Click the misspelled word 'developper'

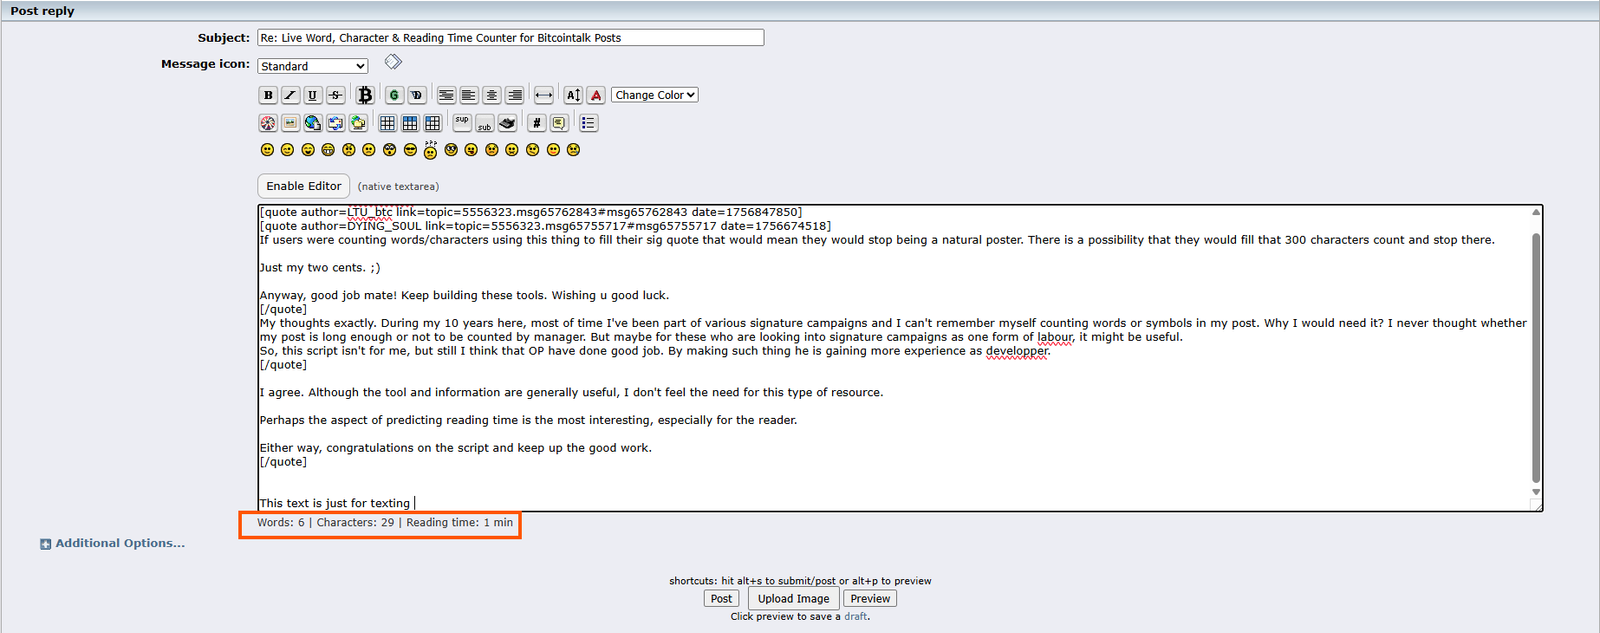pyautogui.click(x=1018, y=351)
